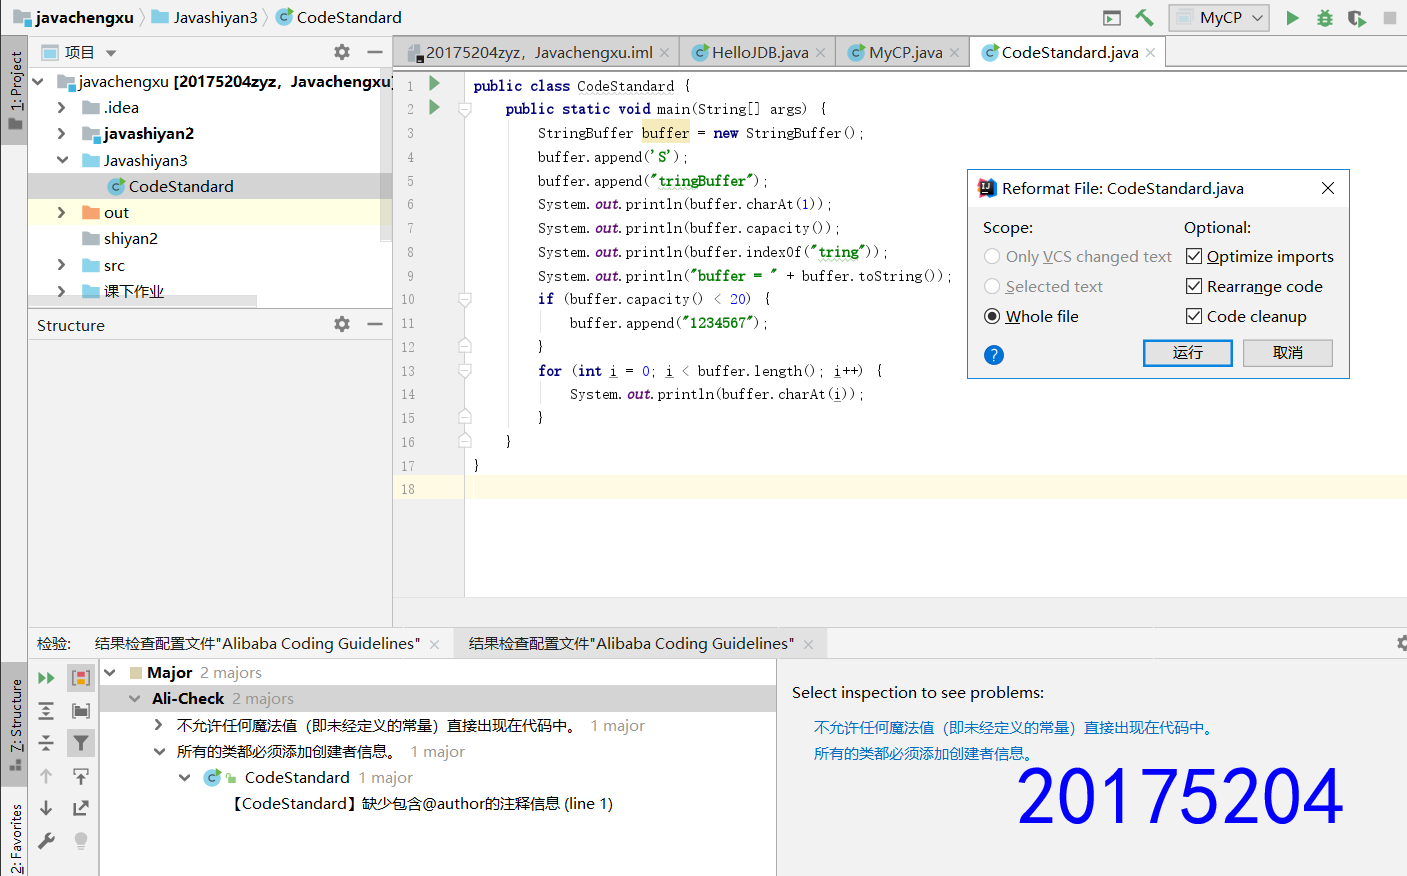Open the 所有的类都必须添加创建者信息 link
The width and height of the screenshot is (1407, 876).
pyautogui.click(x=925, y=753)
